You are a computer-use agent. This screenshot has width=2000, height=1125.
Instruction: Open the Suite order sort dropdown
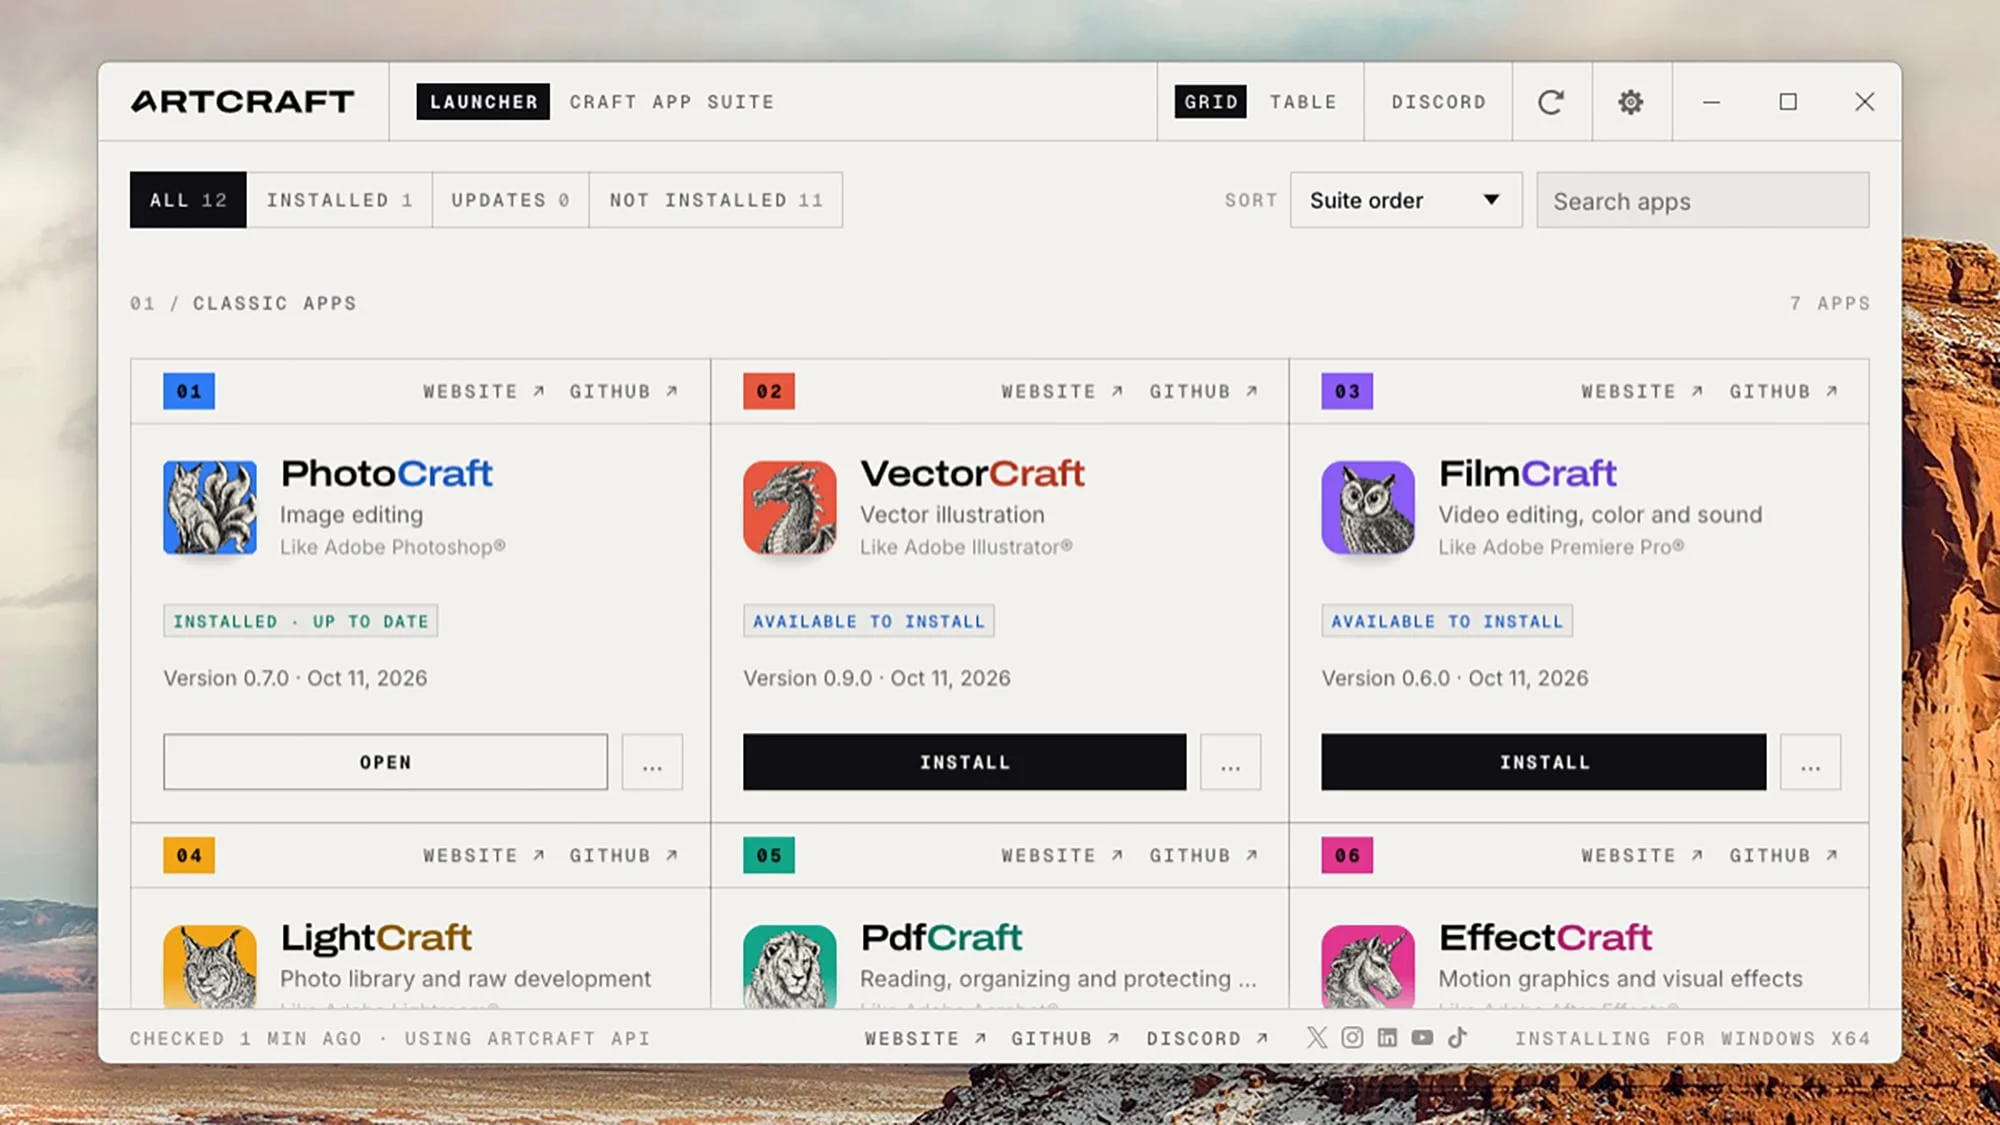click(1406, 200)
